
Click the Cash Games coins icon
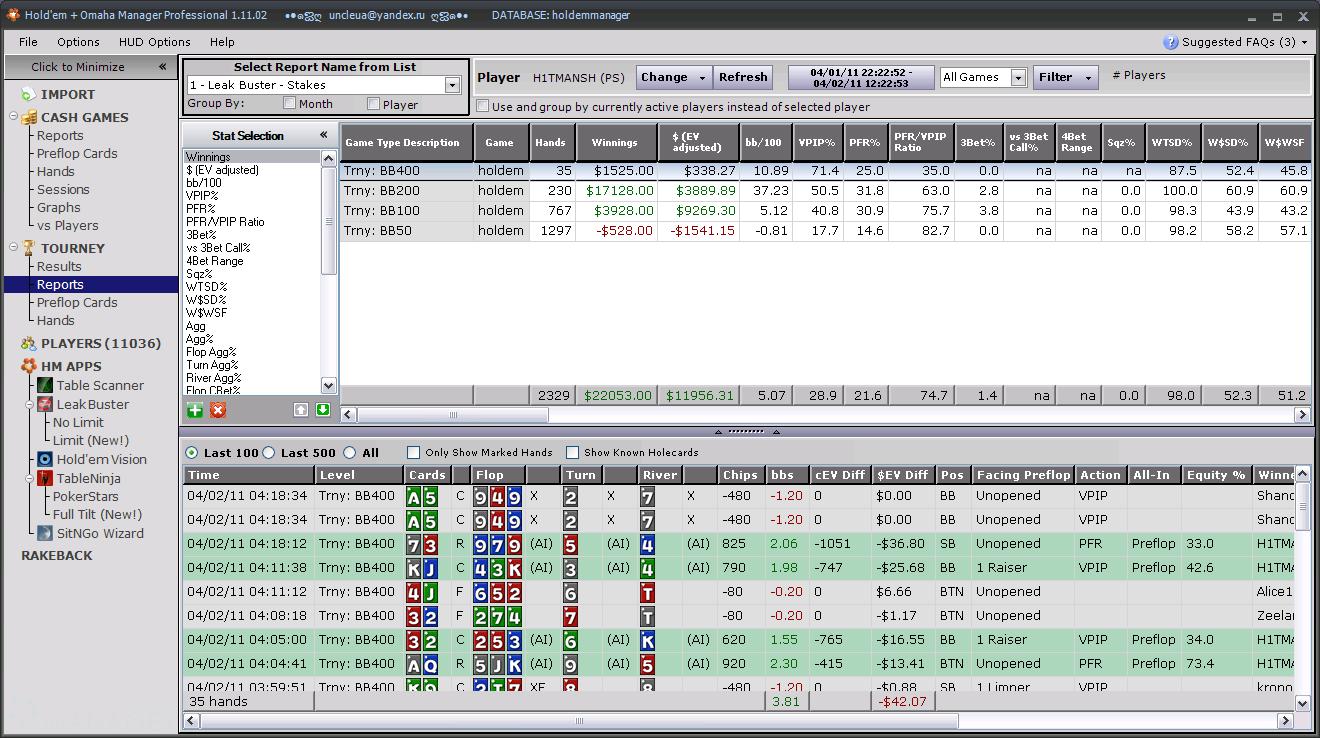pos(28,117)
